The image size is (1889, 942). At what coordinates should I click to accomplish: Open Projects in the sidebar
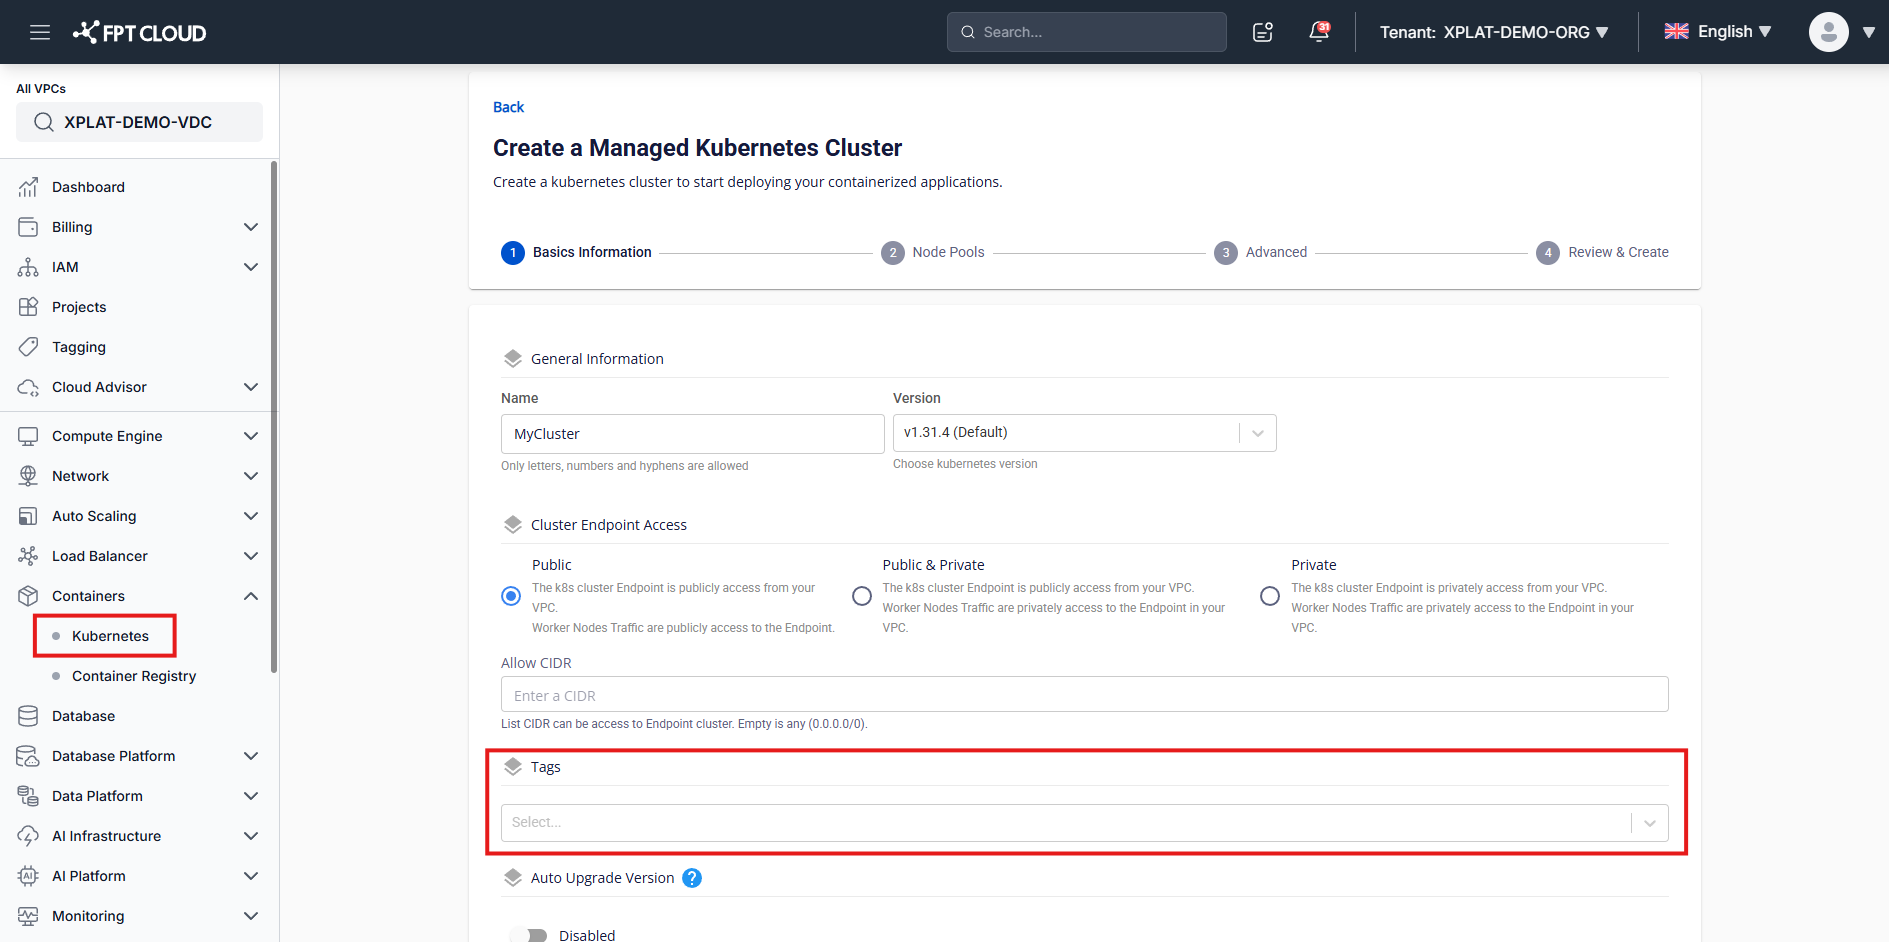click(79, 307)
